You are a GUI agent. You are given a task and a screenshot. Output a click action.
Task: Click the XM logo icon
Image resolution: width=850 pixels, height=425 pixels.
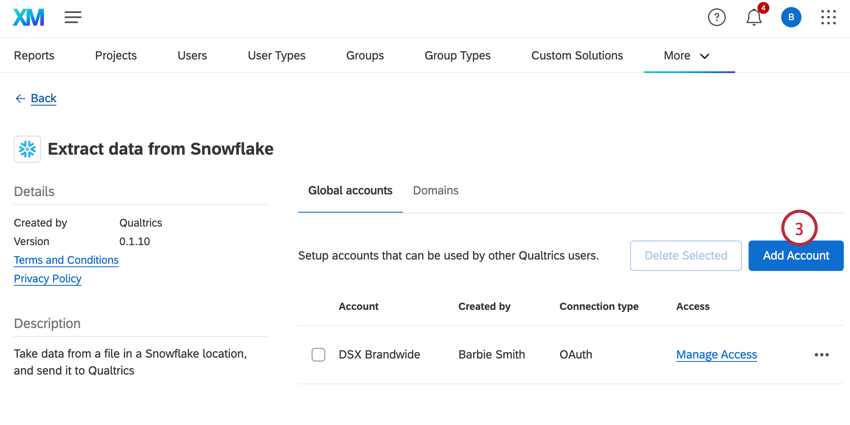[x=29, y=17]
